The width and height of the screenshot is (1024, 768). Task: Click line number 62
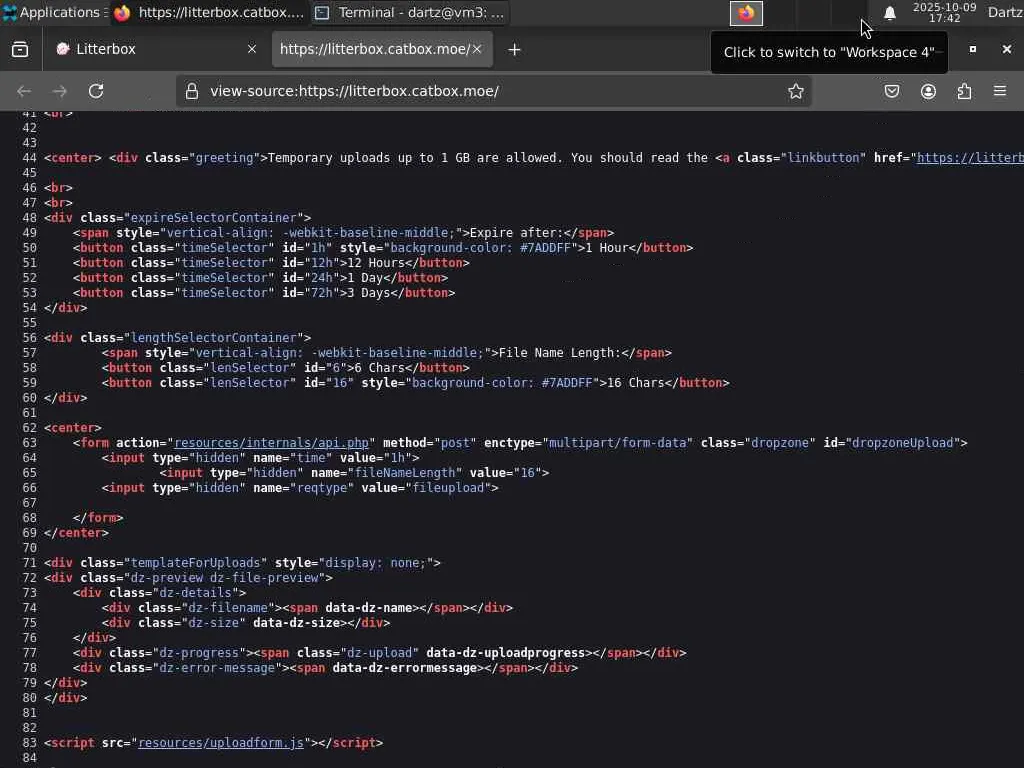pyautogui.click(x=29, y=428)
